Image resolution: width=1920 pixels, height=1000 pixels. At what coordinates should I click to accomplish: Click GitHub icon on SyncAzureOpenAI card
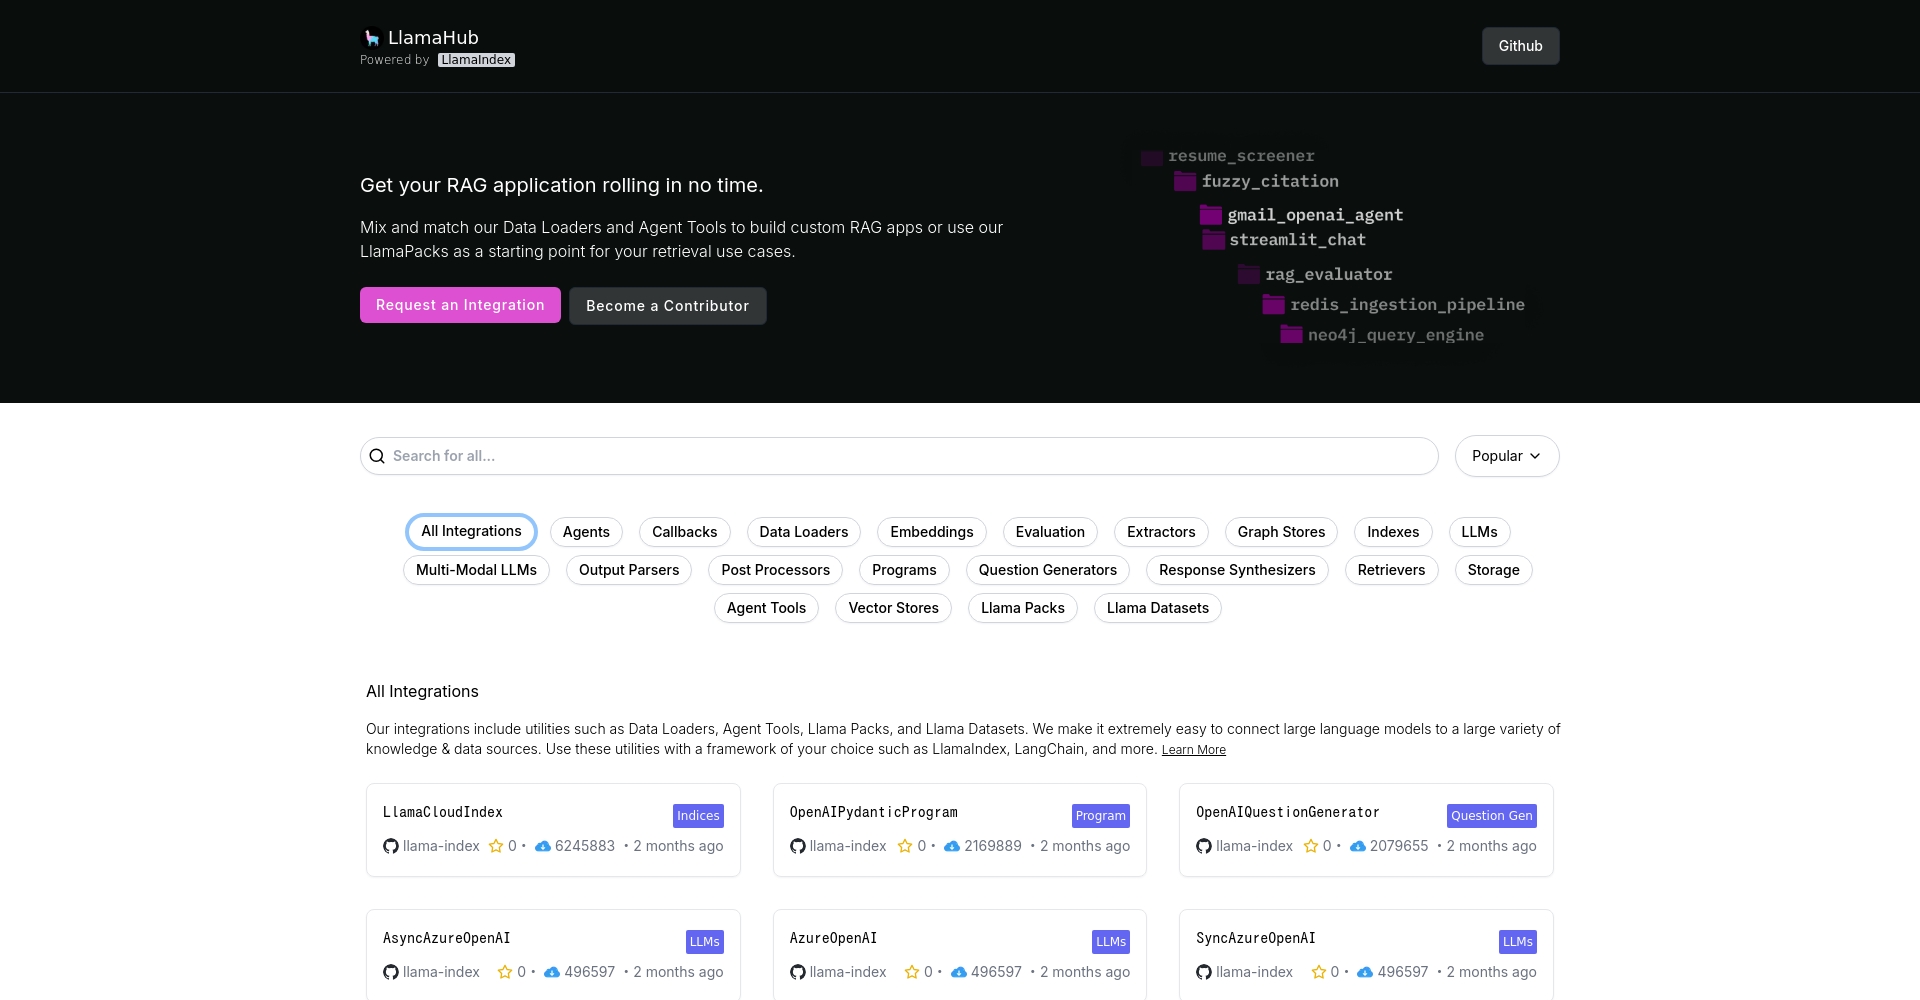(1204, 972)
